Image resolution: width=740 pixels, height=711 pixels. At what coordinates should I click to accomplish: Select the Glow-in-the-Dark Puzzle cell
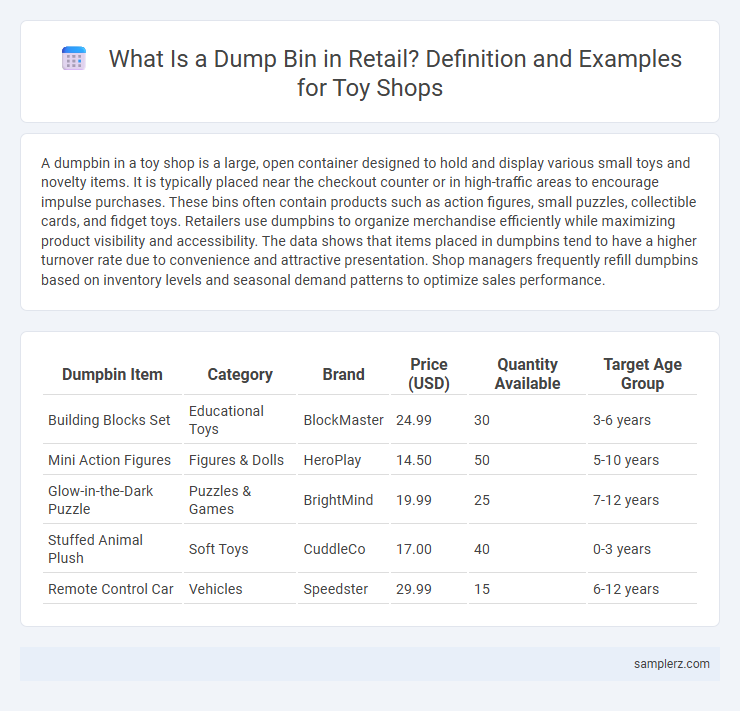point(112,500)
